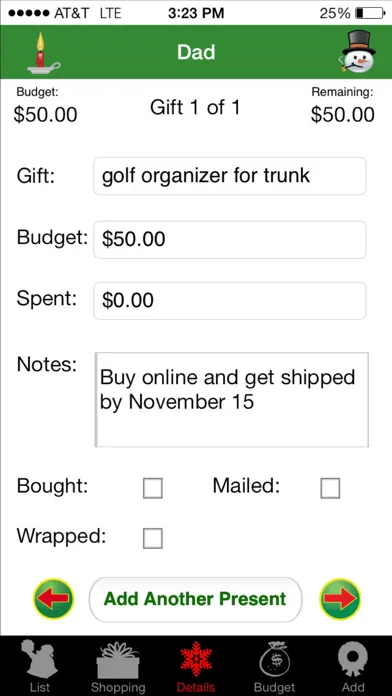Tap the candle icon in header
The height and width of the screenshot is (696, 392).
pyautogui.click(x=43, y=53)
